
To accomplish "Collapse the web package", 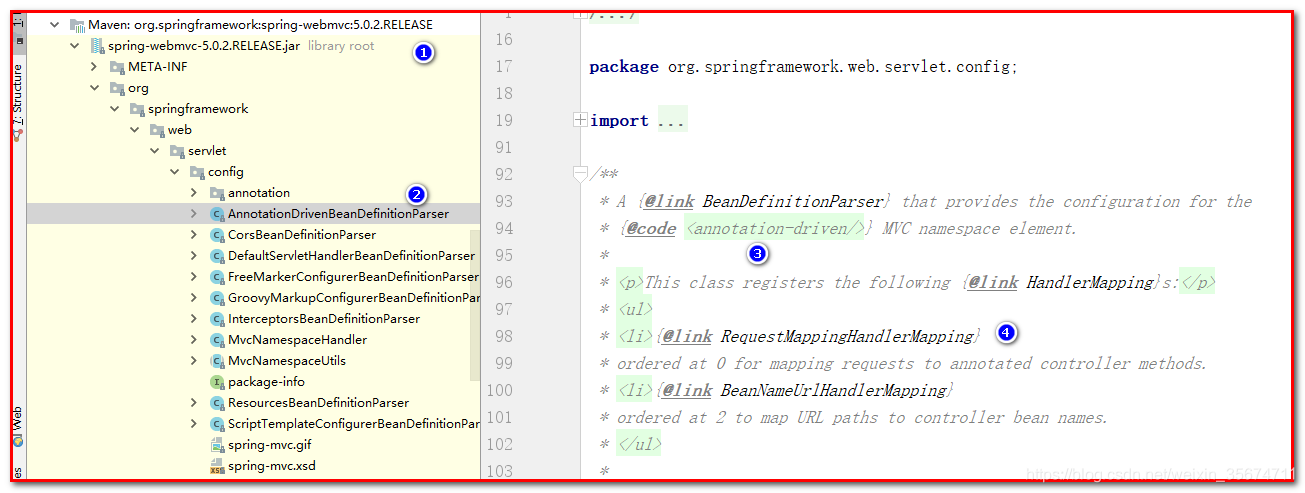I will coord(134,129).
